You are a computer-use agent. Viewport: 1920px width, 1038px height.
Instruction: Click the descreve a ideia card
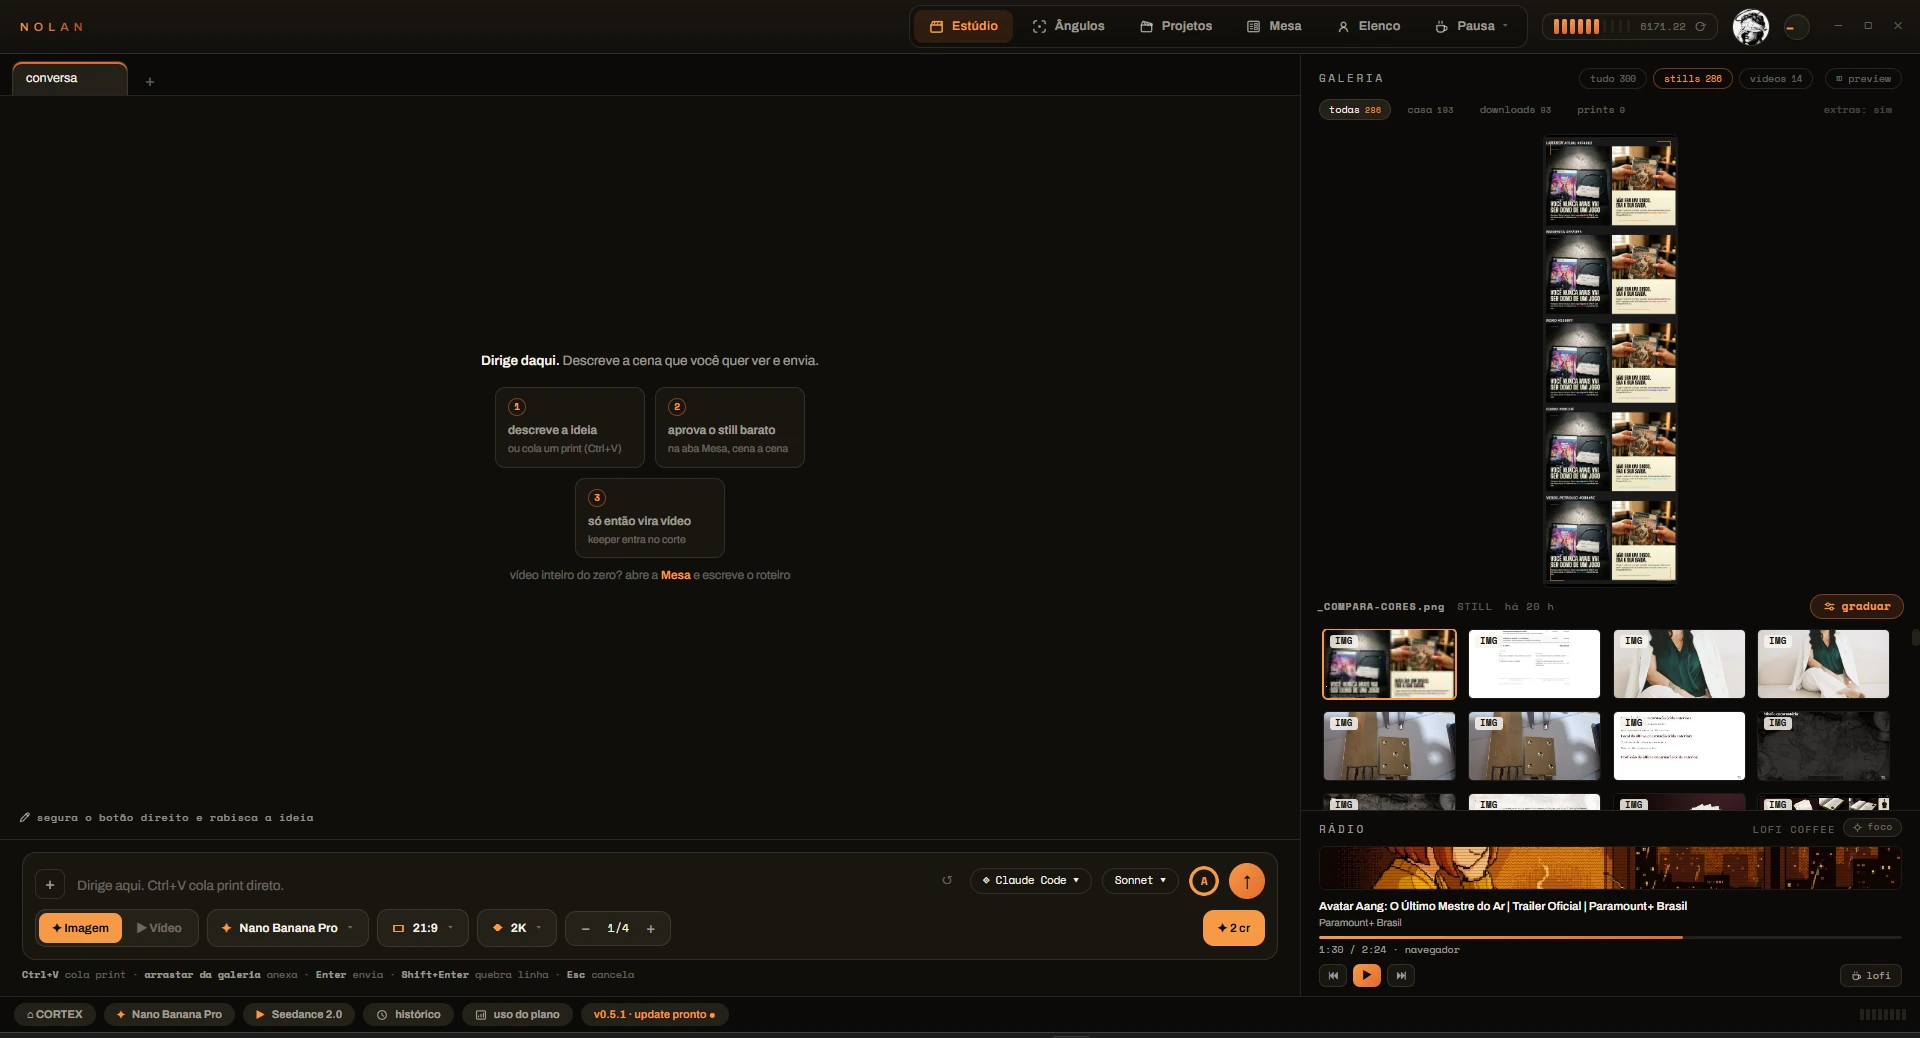pos(570,427)
